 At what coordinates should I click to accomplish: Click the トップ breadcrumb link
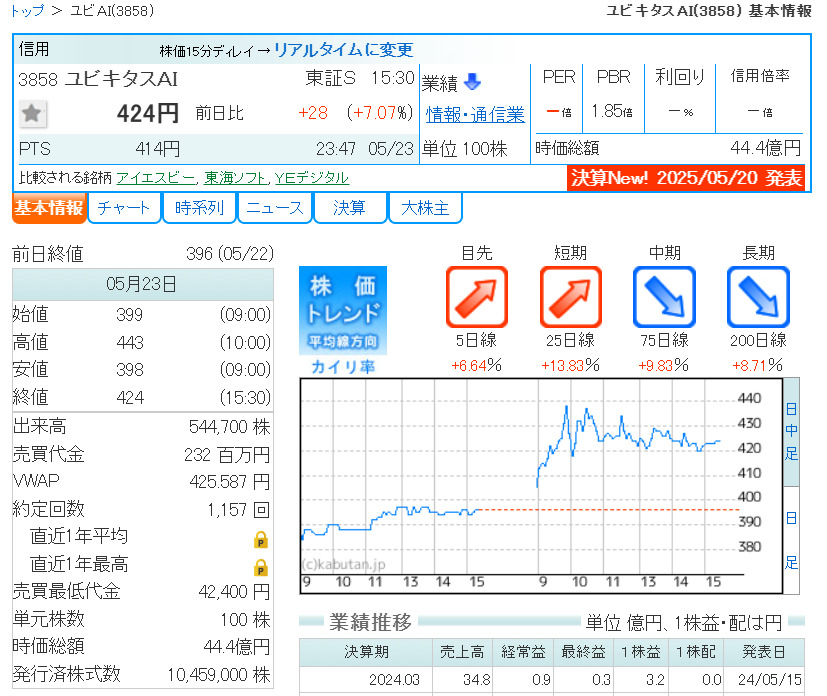(27, 11)
